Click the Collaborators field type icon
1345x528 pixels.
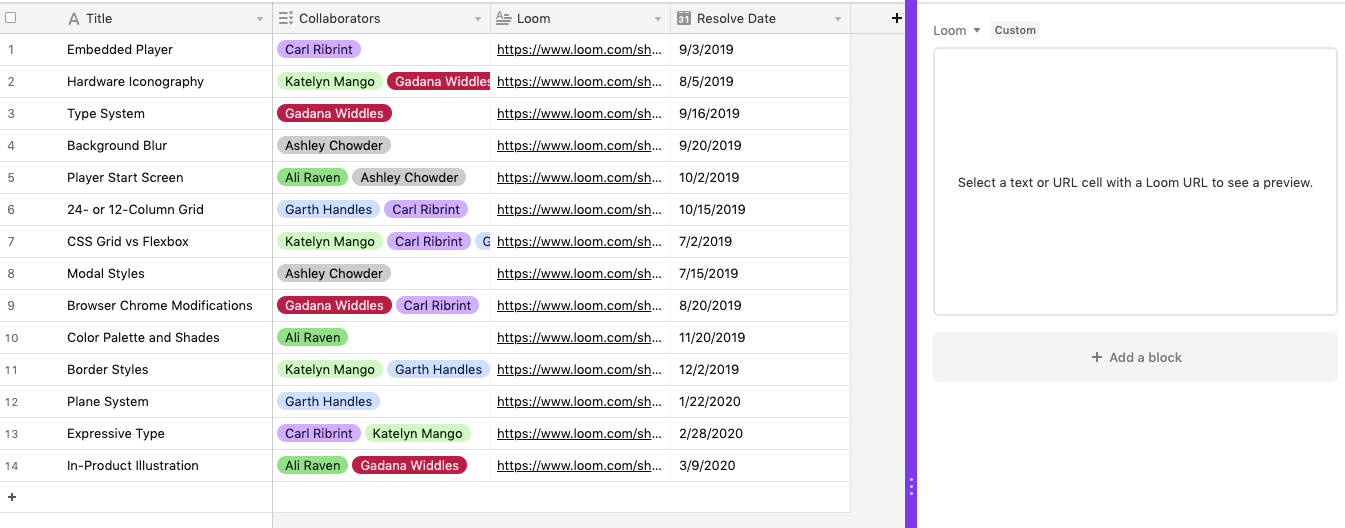point(285,18)
